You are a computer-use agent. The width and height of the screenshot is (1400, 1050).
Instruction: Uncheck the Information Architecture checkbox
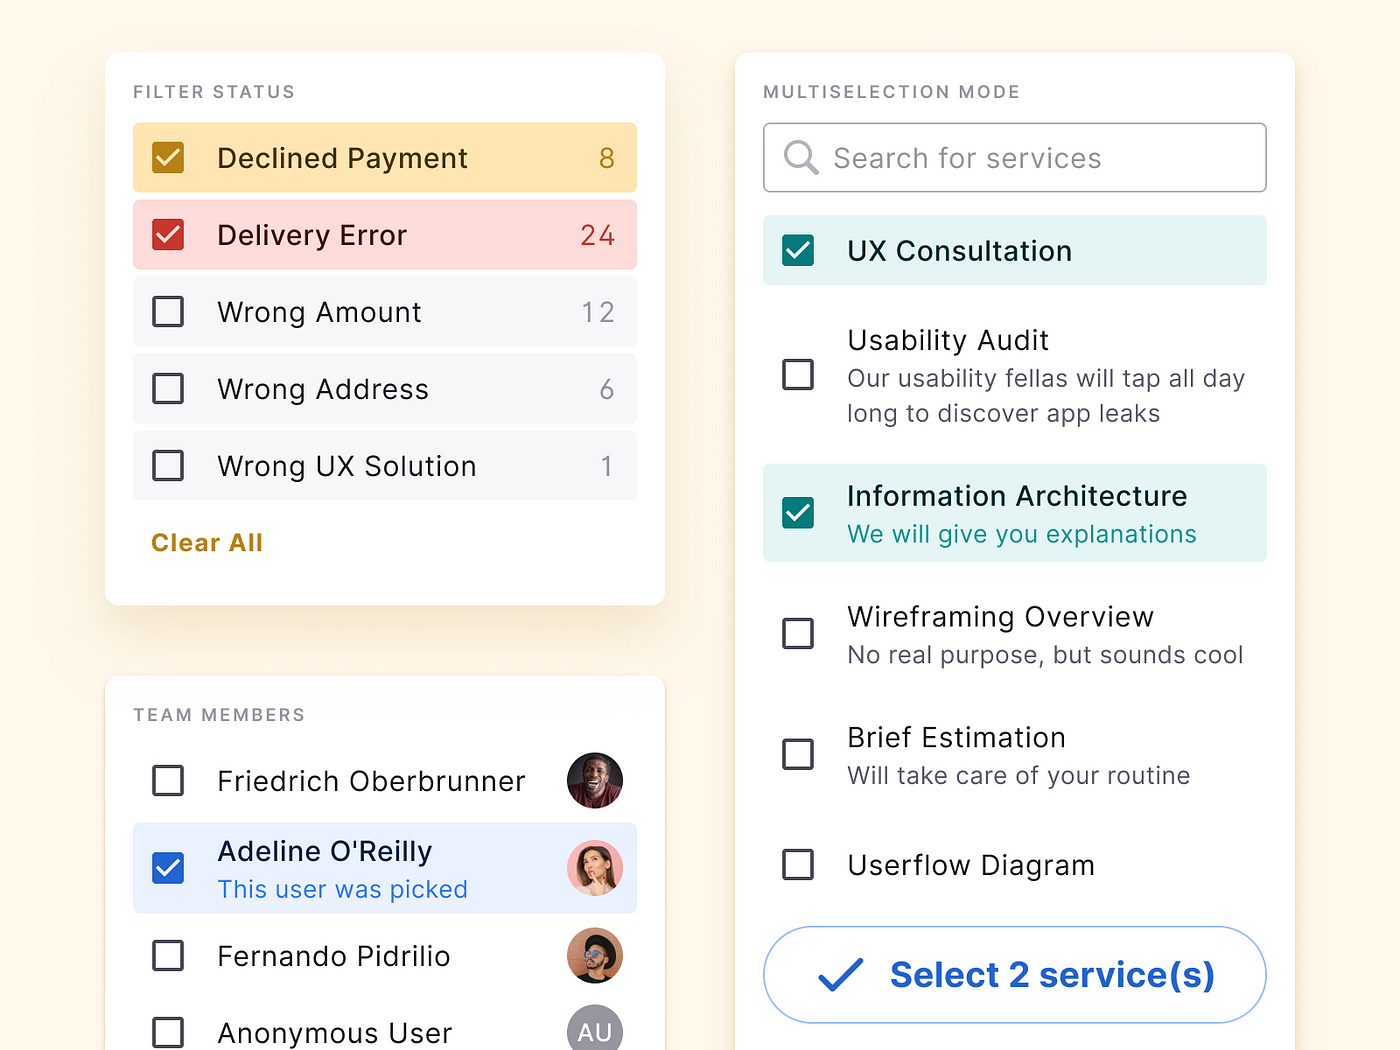point(798,513)
